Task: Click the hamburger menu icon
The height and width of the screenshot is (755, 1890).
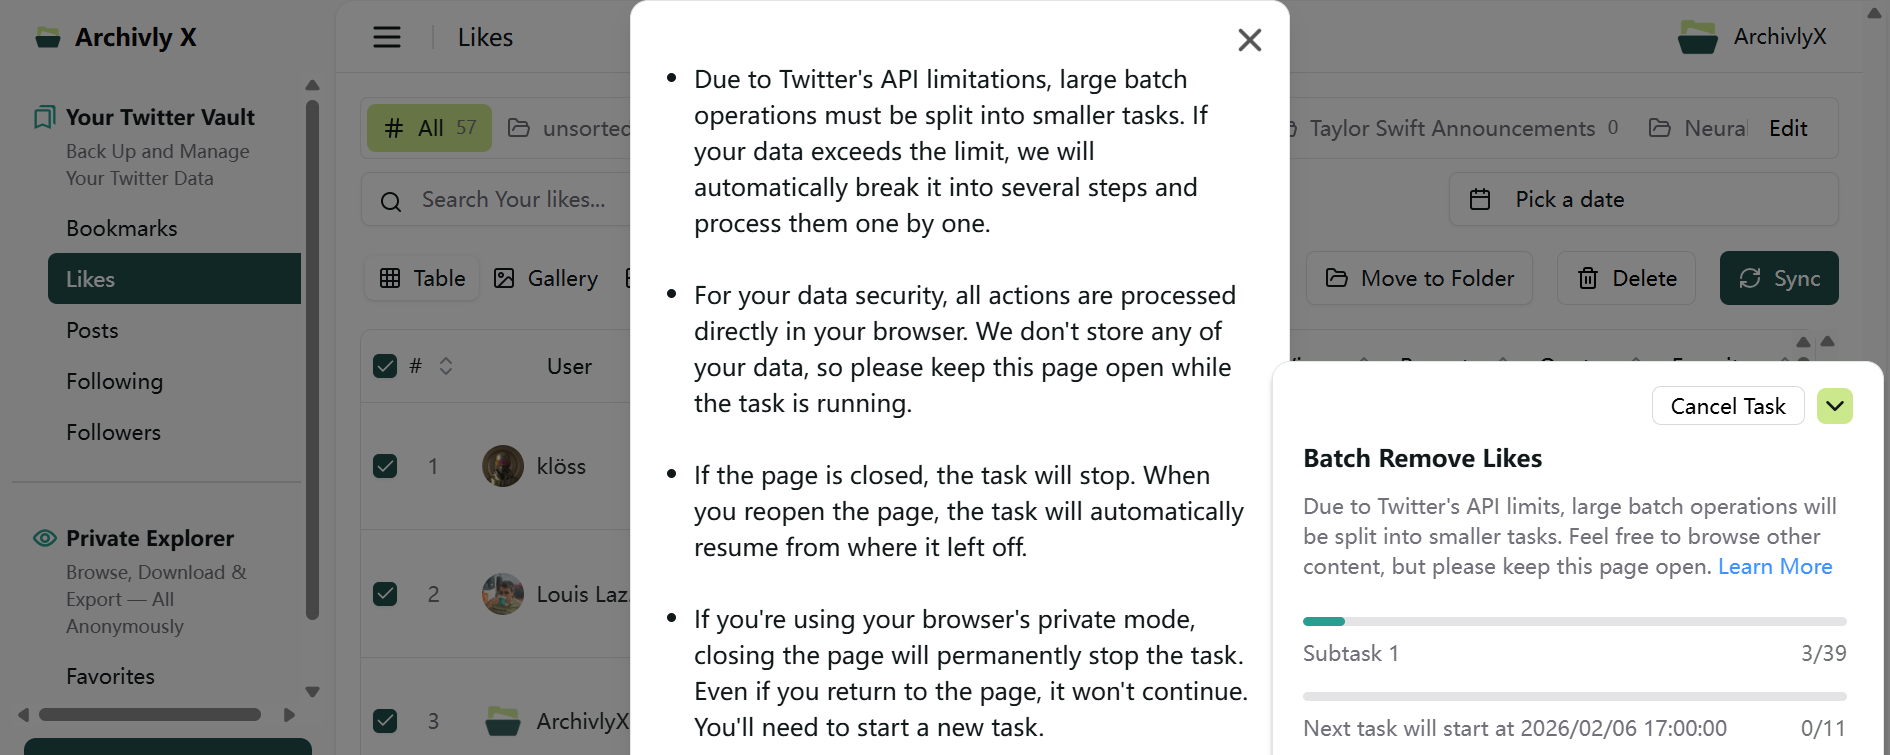Action: point(387,37)
